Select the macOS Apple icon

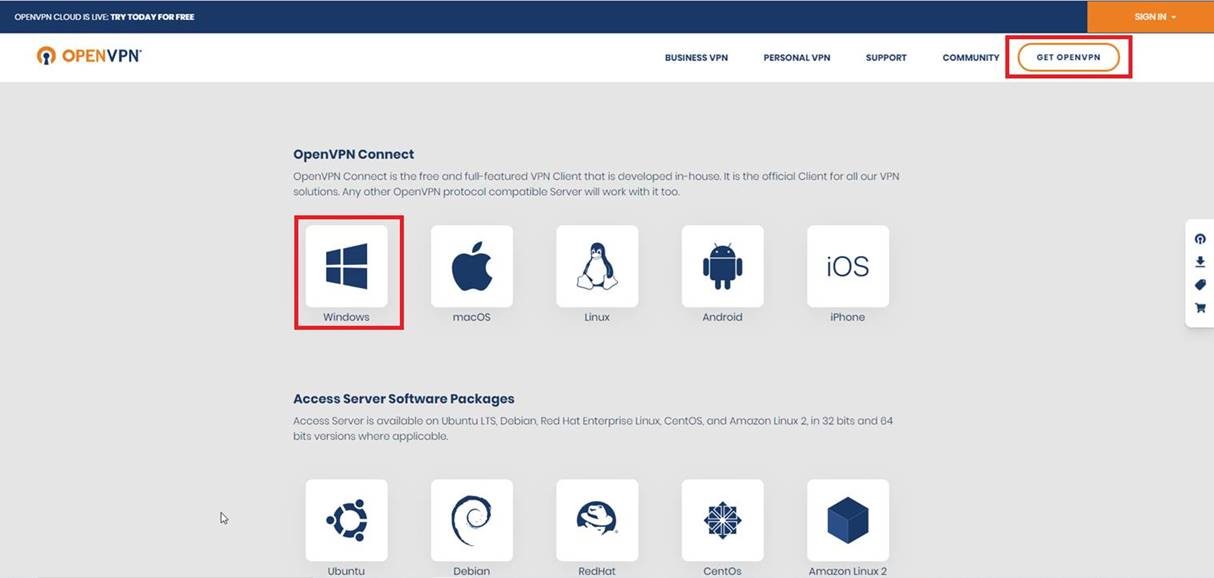coord(472,266)
